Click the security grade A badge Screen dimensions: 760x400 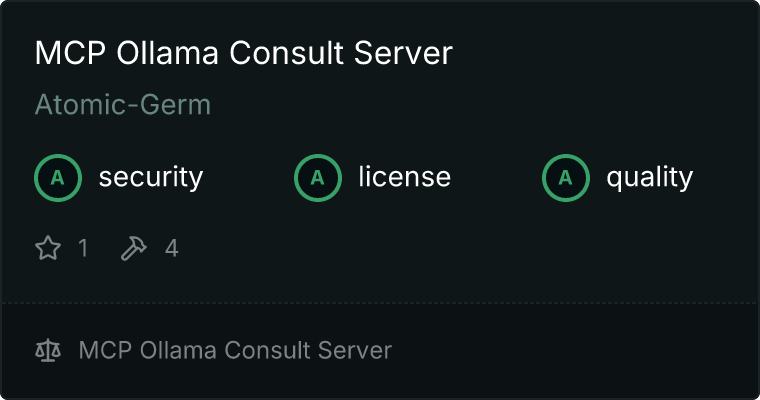pyautogui.click(x=58, y=178)
